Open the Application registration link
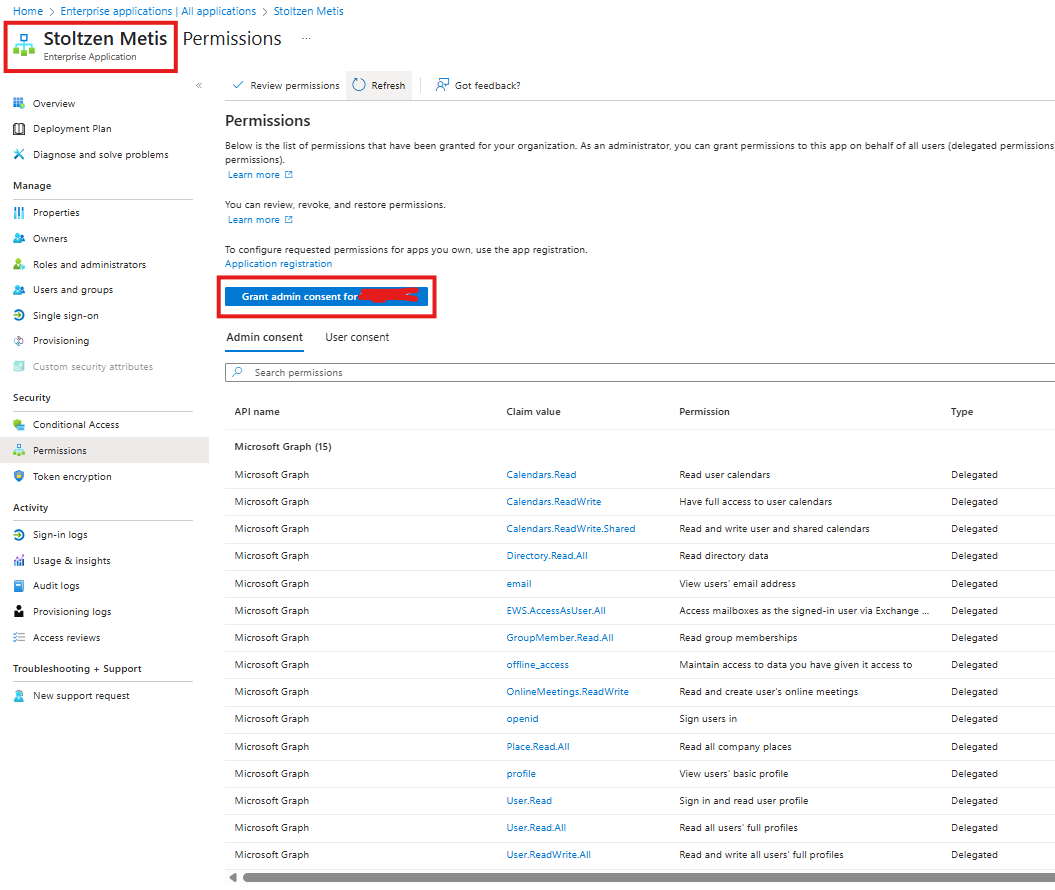 [x=279, y=264]
